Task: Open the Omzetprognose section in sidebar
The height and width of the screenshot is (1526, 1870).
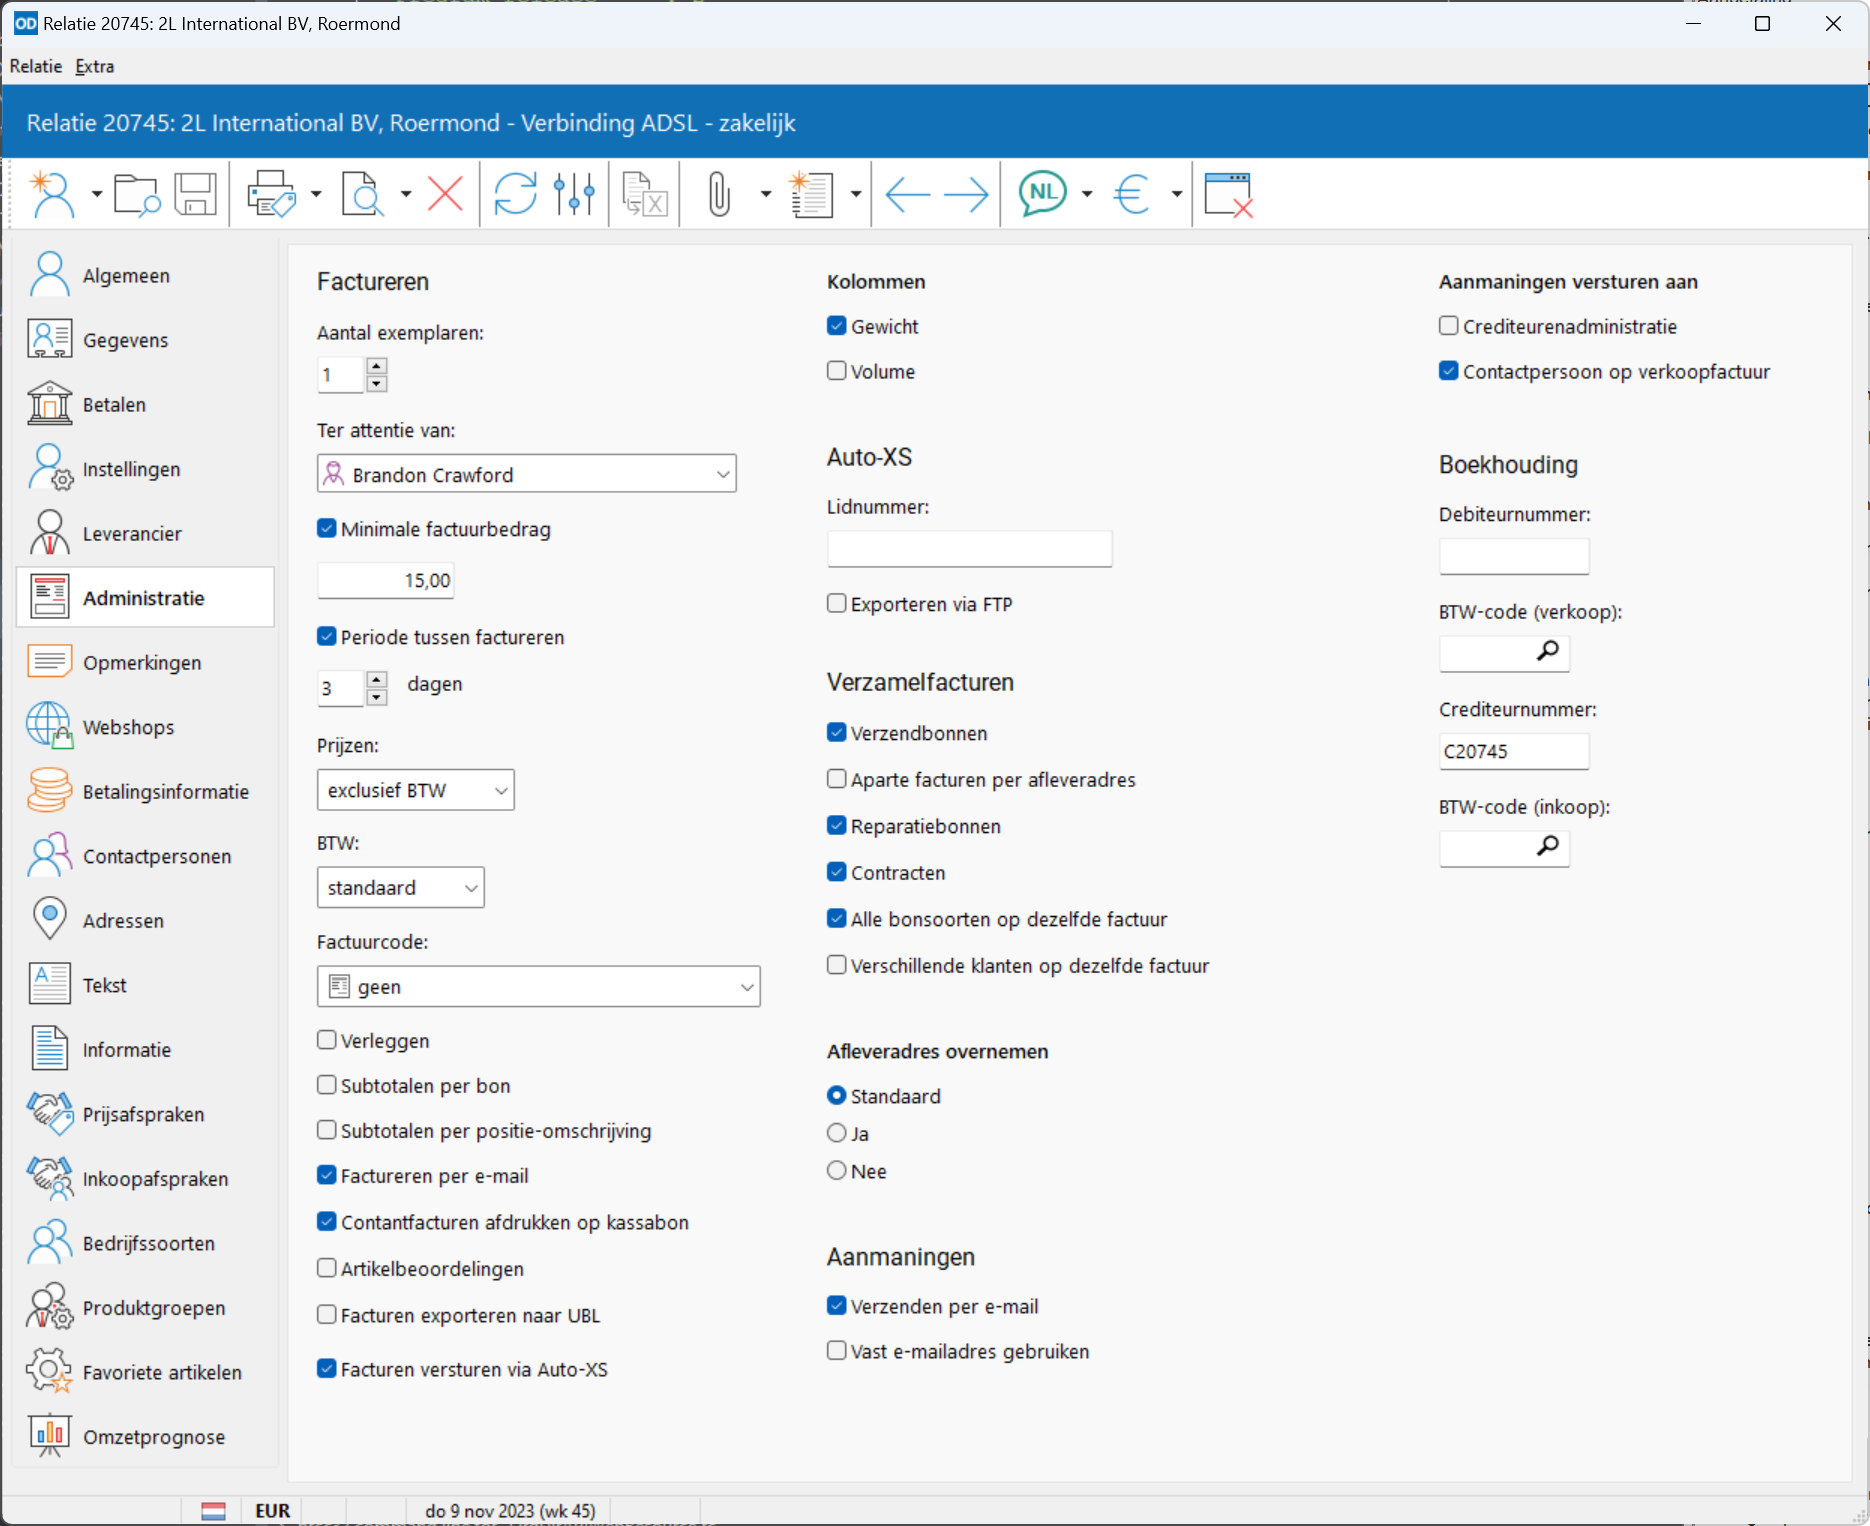Action: point(146,1436)
